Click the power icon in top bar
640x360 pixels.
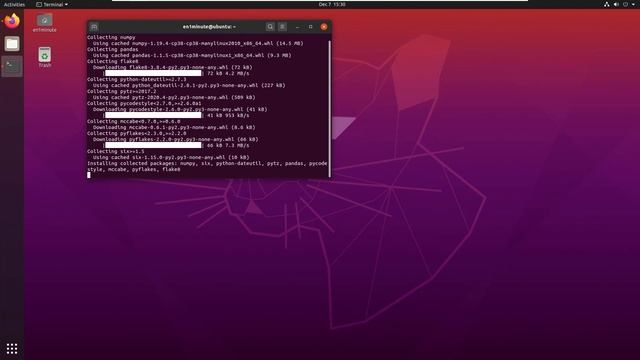tap(625, 4)
